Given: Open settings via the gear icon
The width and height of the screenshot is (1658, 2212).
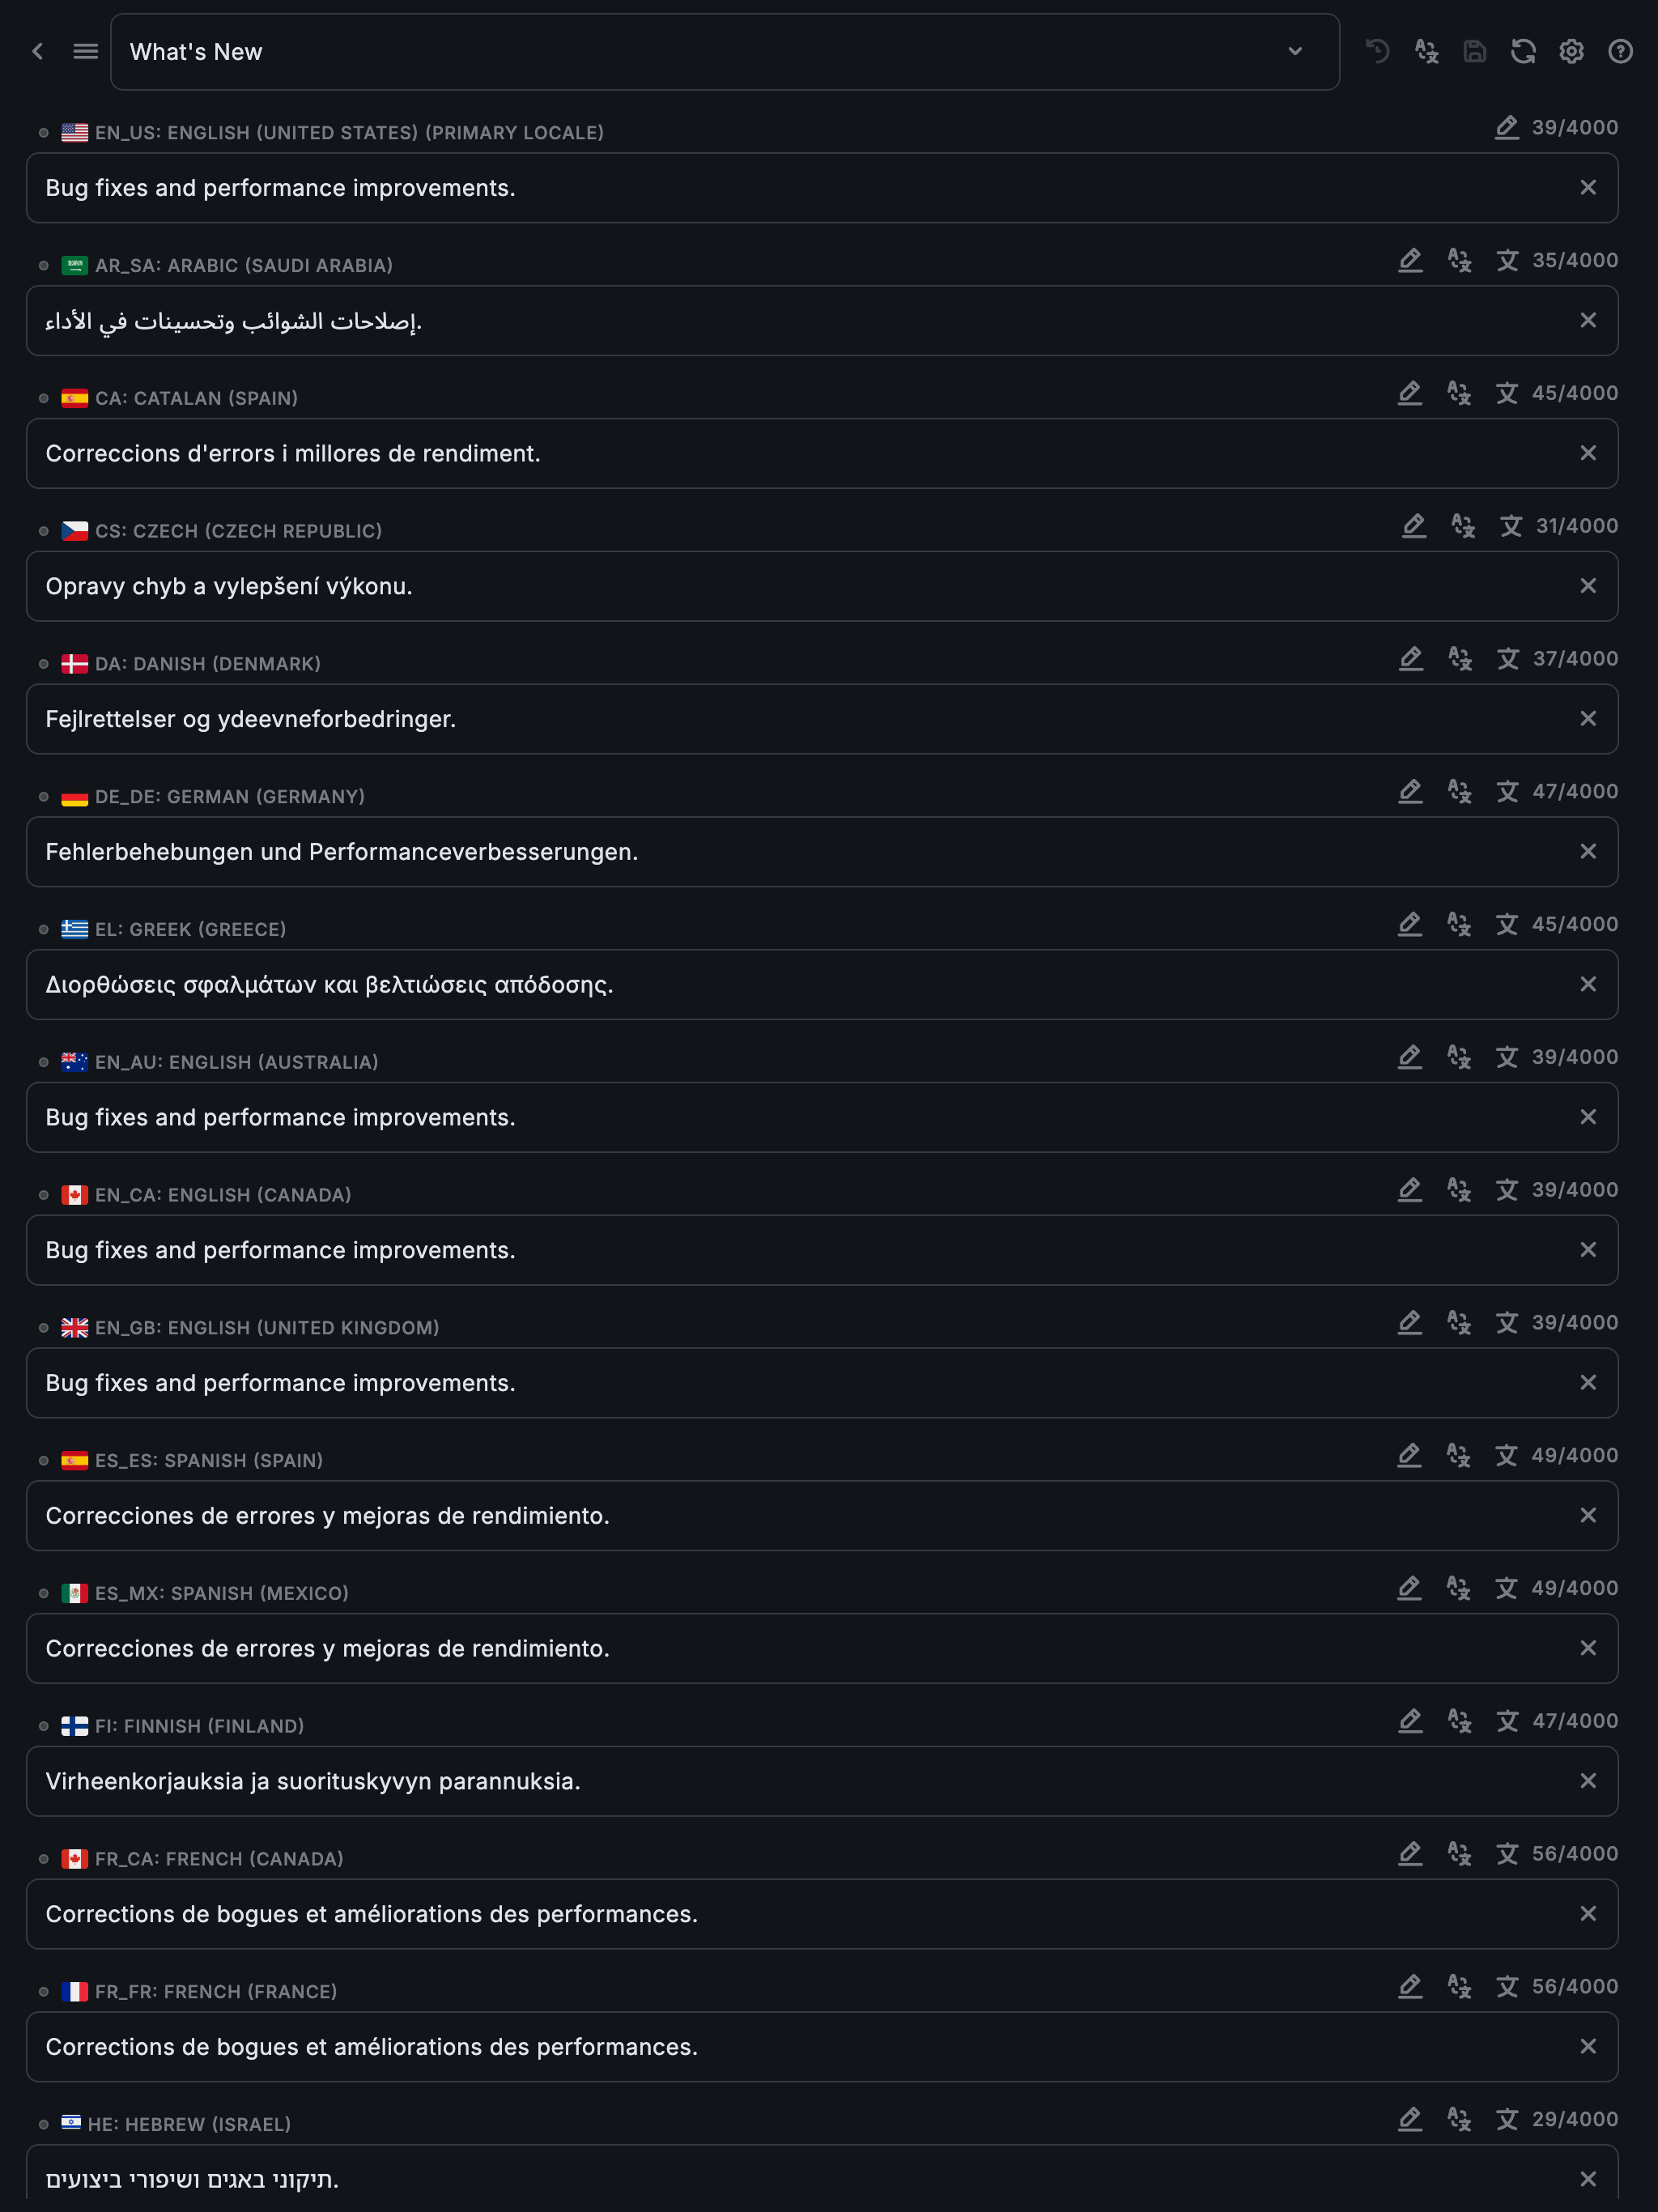Looking at the screenshot, I should [1571, 52].
